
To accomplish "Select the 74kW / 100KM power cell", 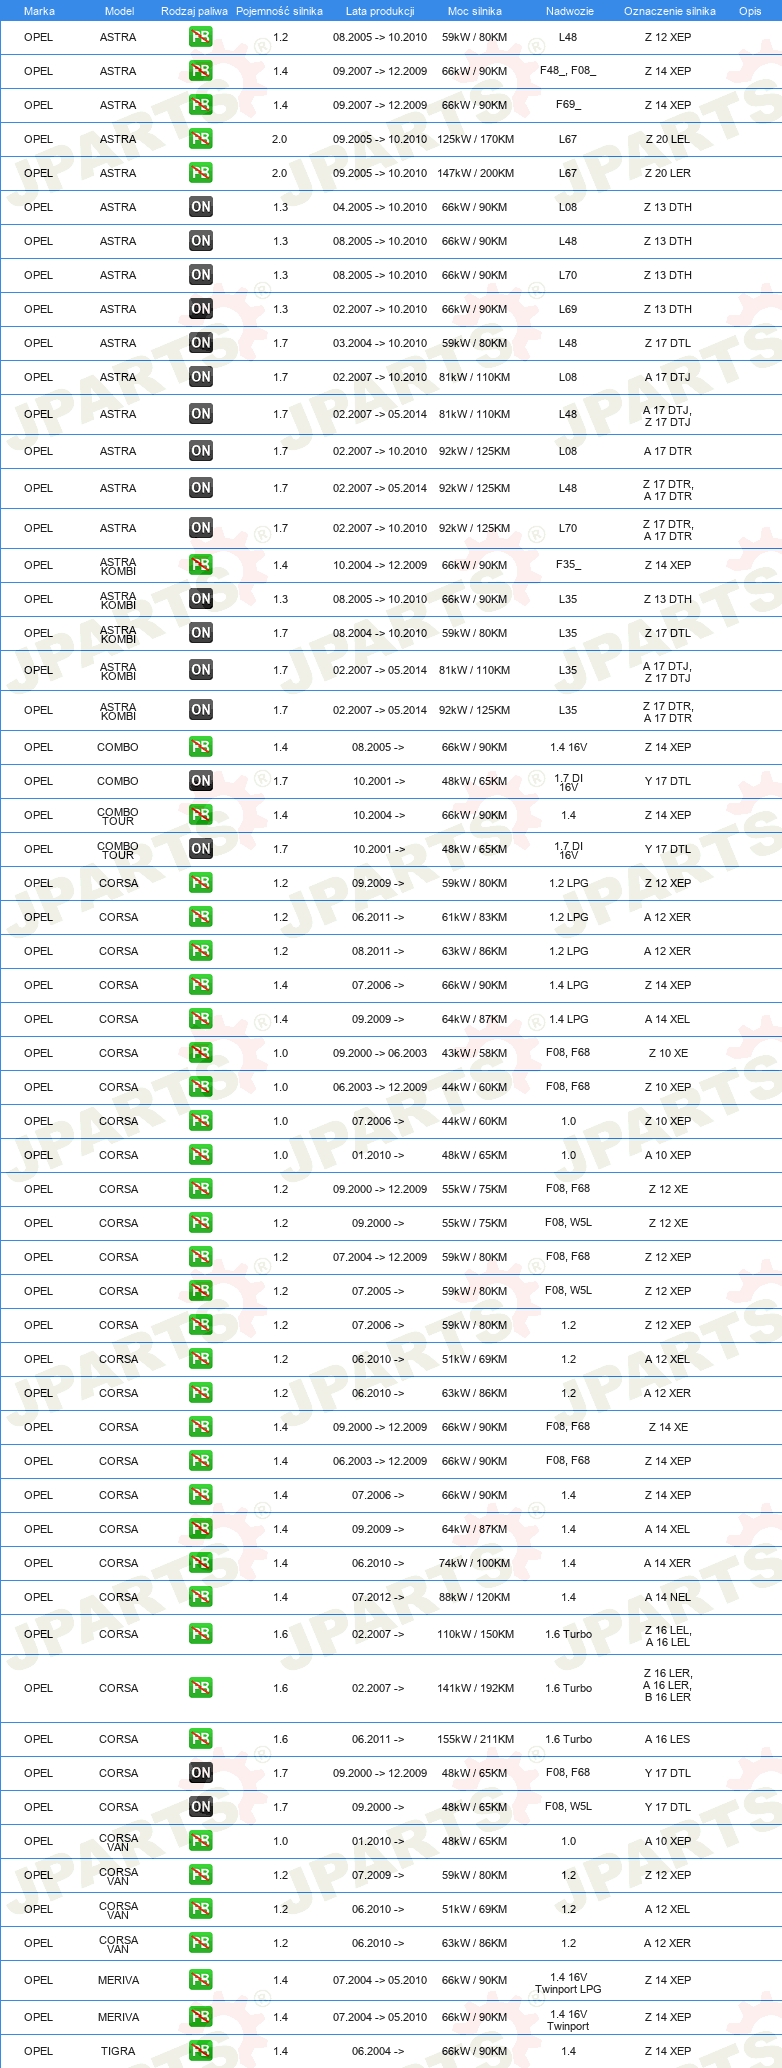I will tap(475, 1563).
